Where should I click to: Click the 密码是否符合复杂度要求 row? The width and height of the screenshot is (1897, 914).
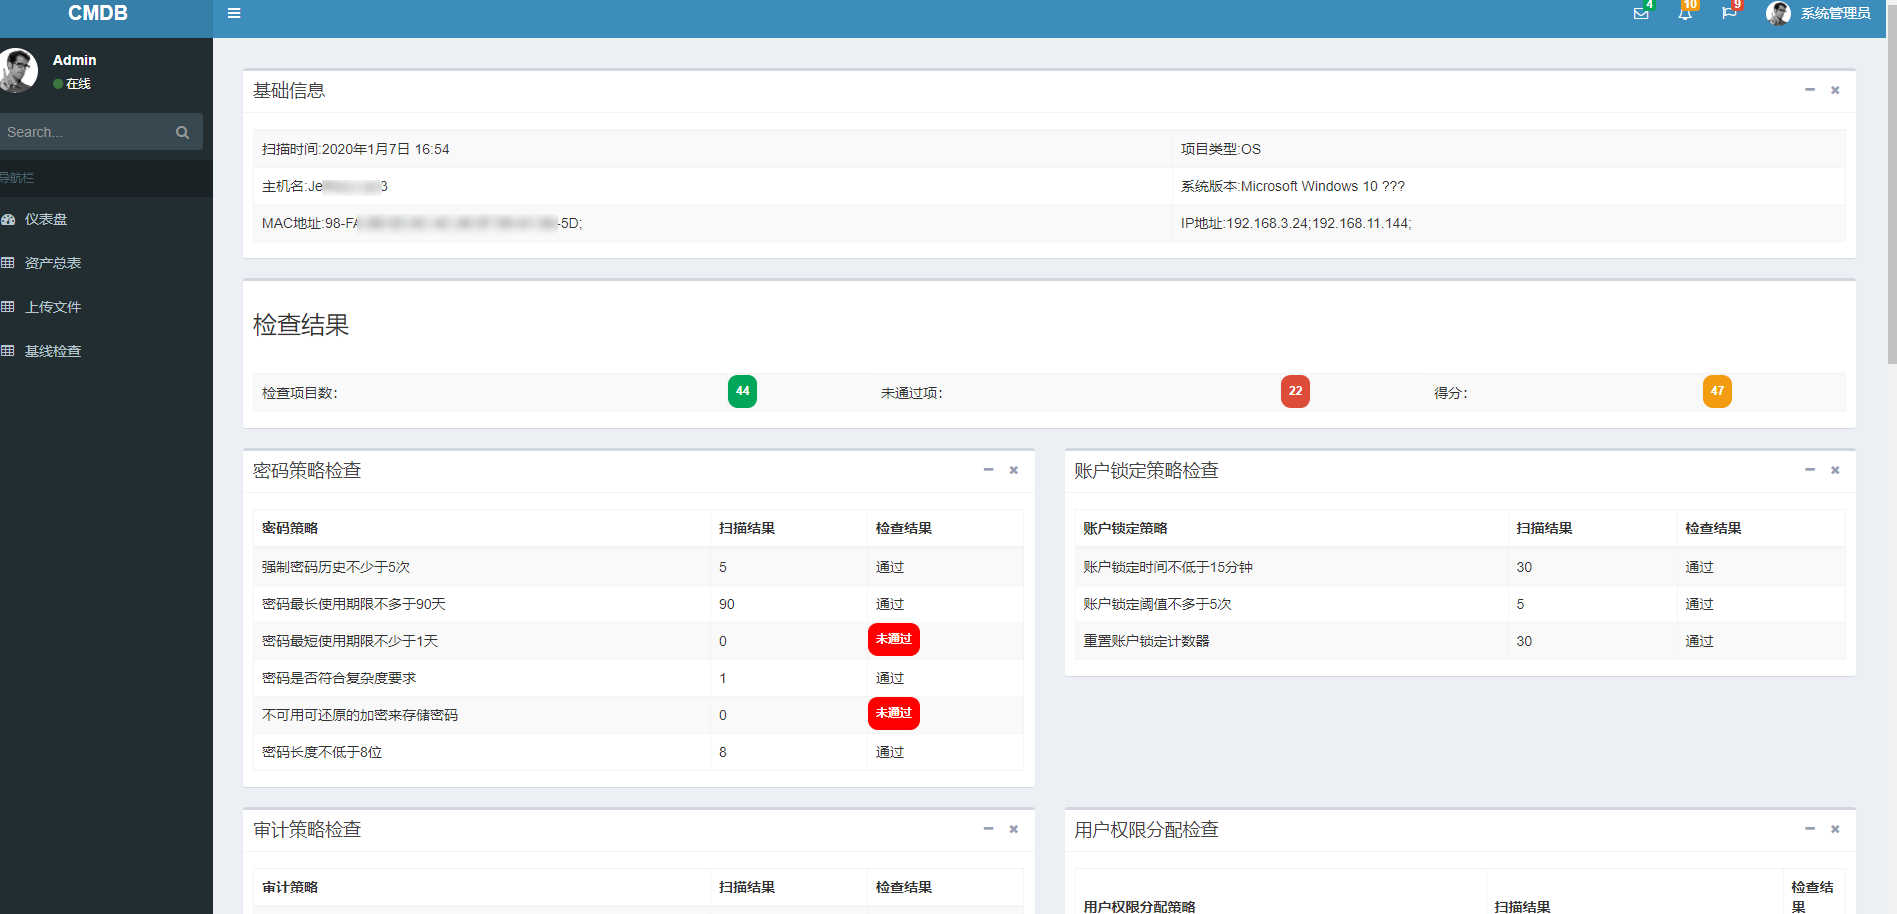[x=638, y=678]
